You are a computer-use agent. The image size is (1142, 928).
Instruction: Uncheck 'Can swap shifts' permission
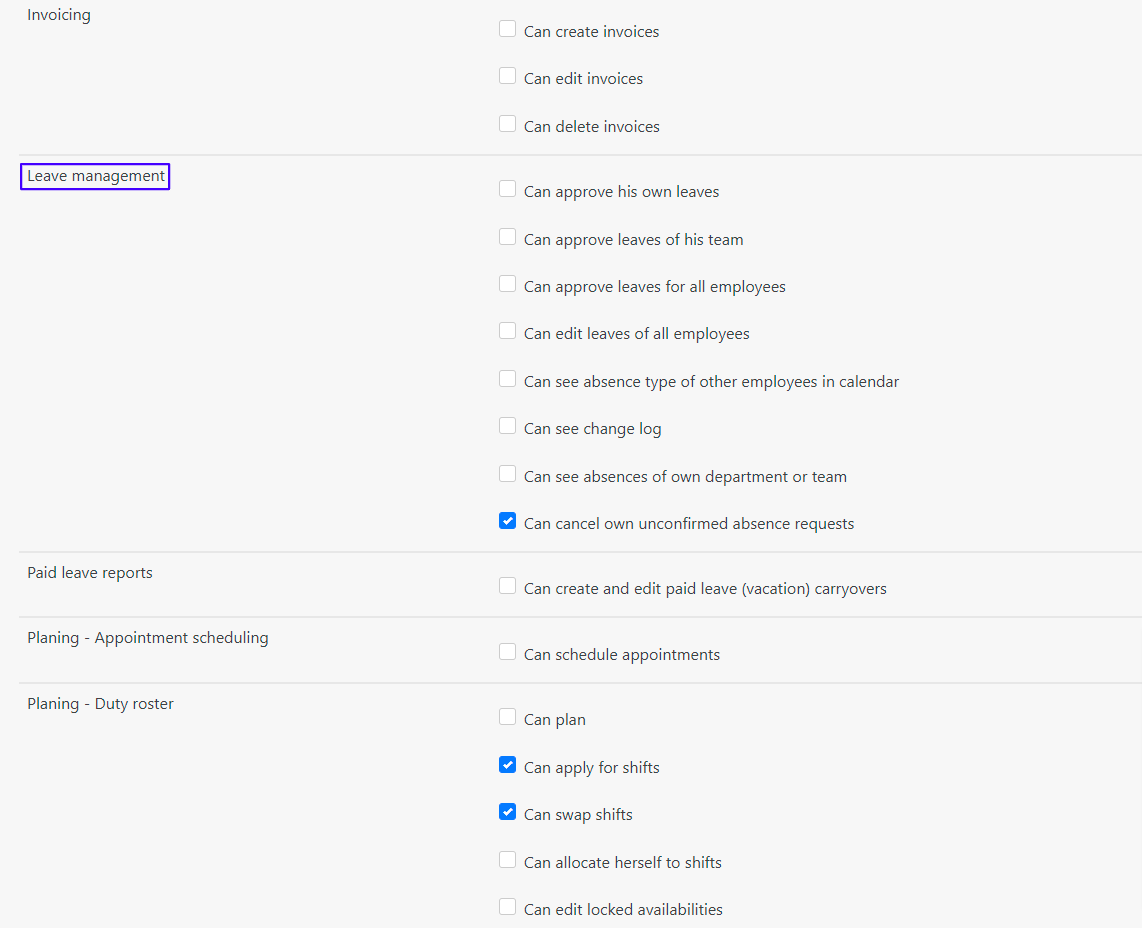[x=507, y=812]
